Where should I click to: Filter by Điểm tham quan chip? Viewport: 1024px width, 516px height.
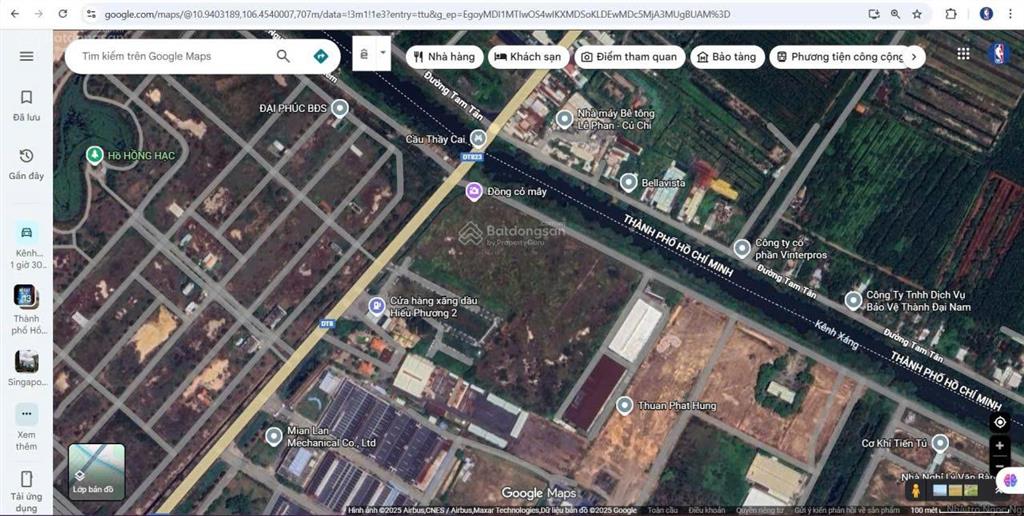pos(630,57)
